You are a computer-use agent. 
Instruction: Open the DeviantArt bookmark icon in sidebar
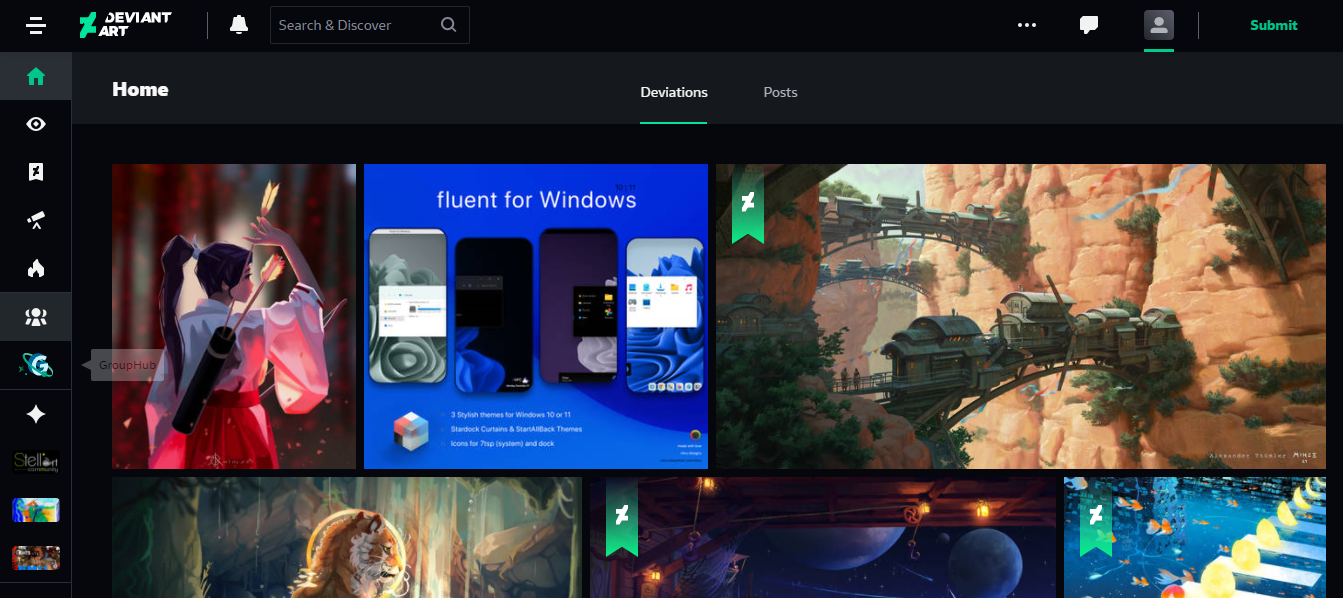point(36,172)
